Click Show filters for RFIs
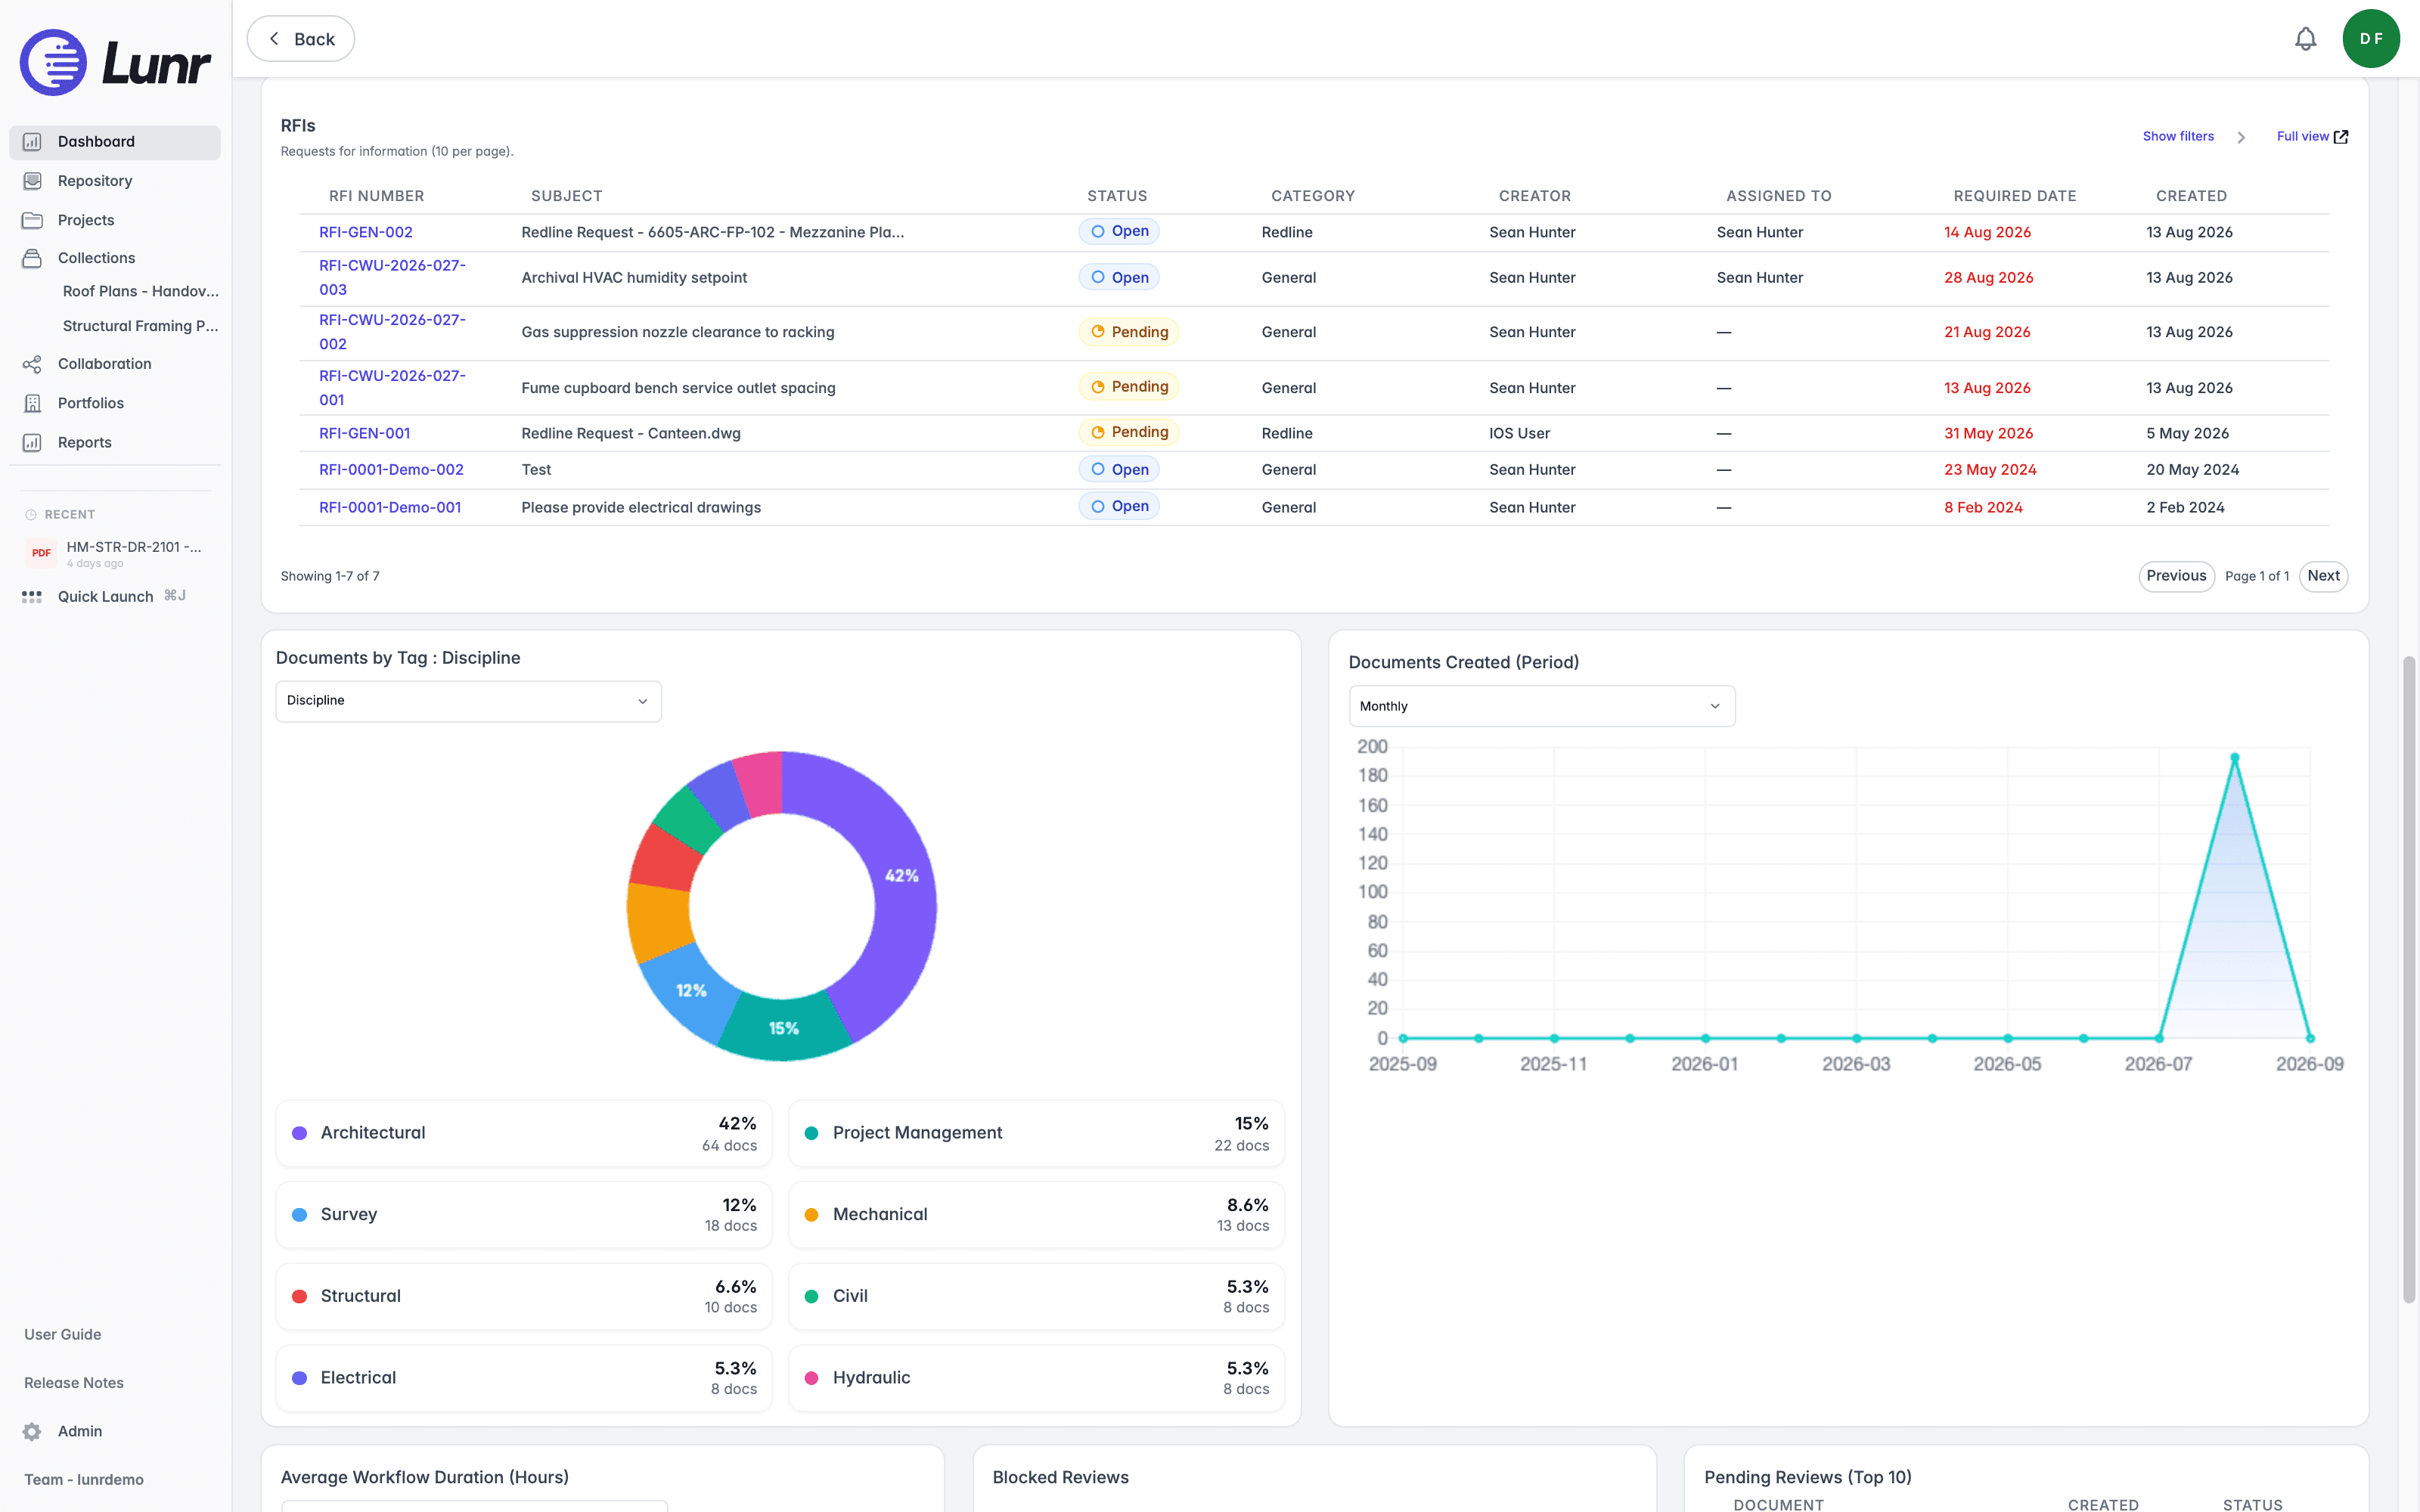The height and width of the screenshot is (1512, 2420). click(2178, 137)
